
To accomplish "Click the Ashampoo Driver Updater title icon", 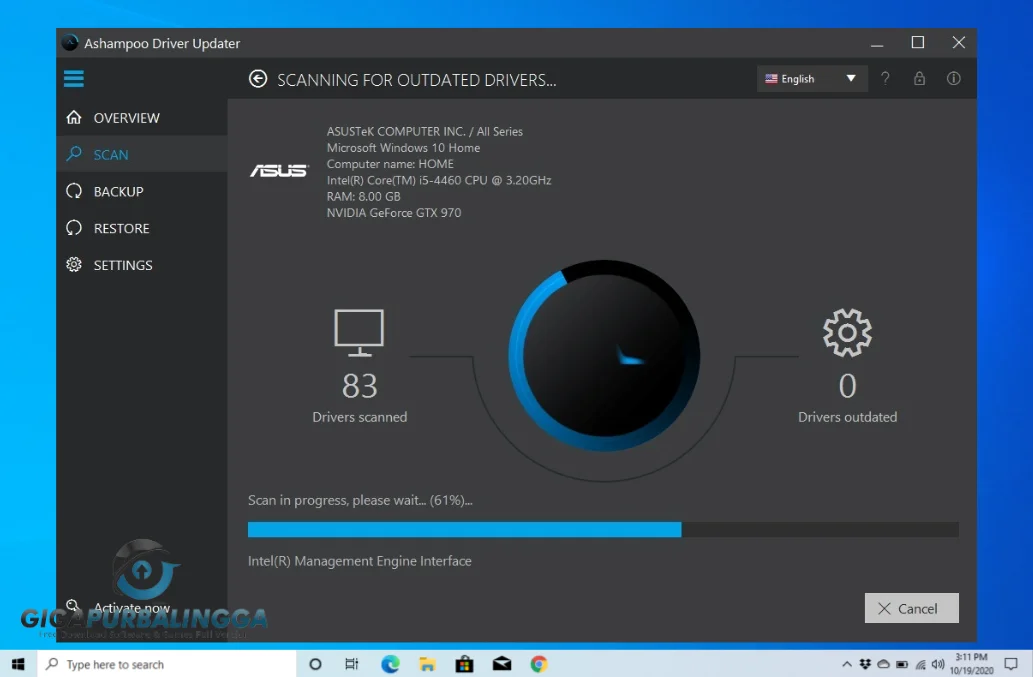I will point(70,43).
